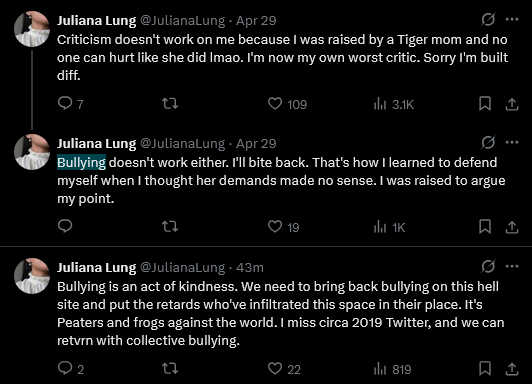View analytics showing 3.1K views
Image resolution: width=532 pixels, height=384 pixels.
pyautogui.click(x=394, y=104)
